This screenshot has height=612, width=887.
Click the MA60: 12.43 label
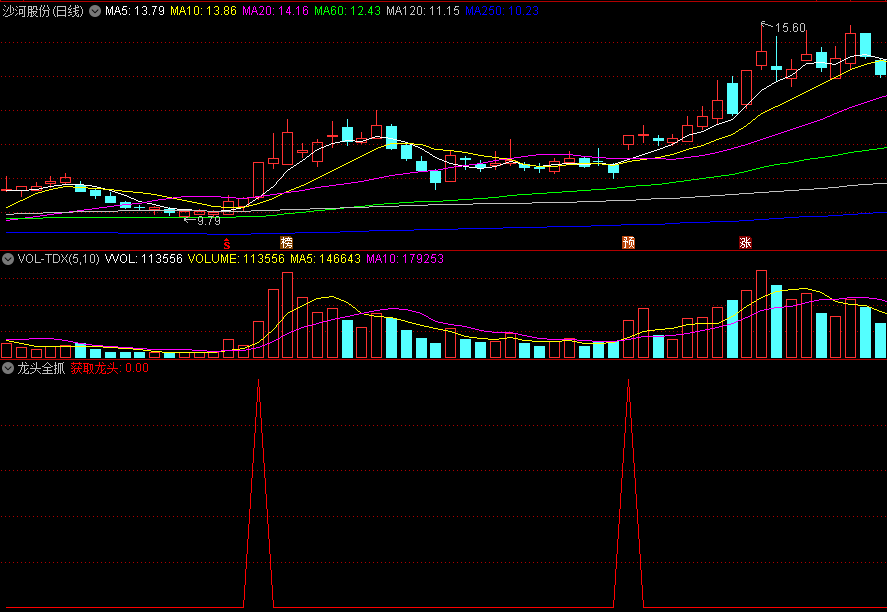347,11
